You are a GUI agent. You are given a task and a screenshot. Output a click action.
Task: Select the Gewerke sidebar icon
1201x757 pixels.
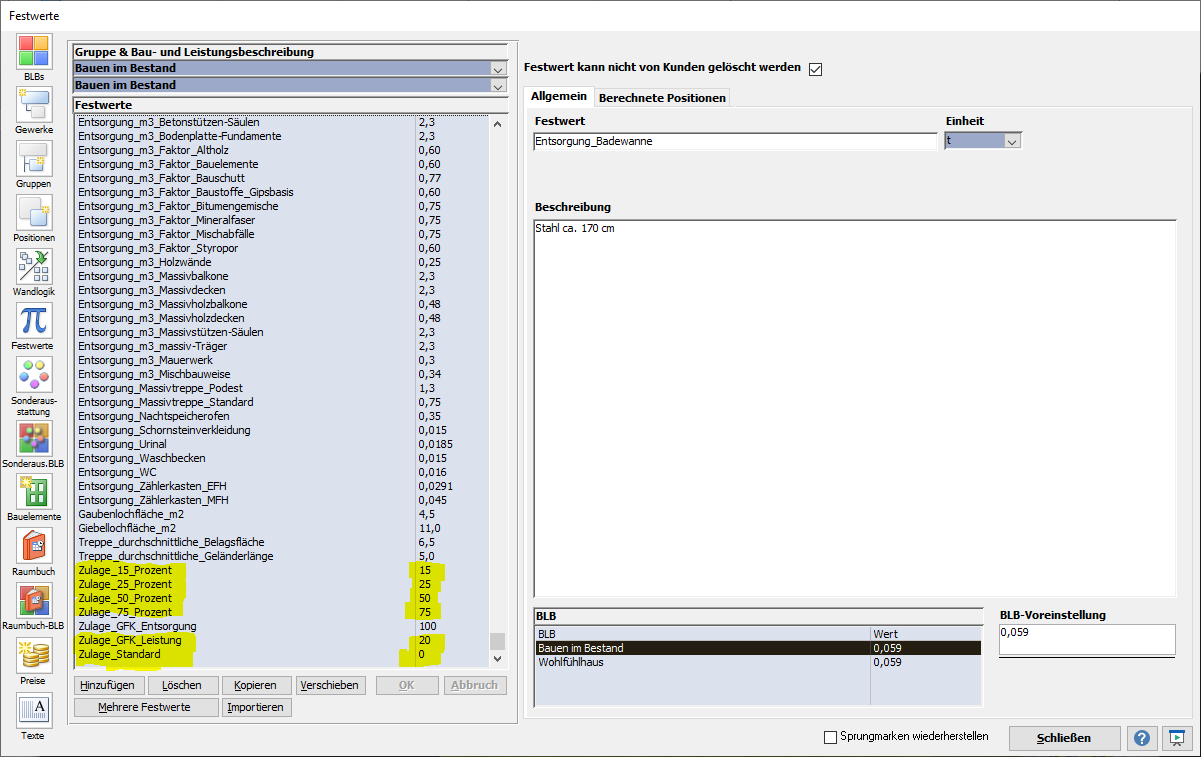pos(33,105)
